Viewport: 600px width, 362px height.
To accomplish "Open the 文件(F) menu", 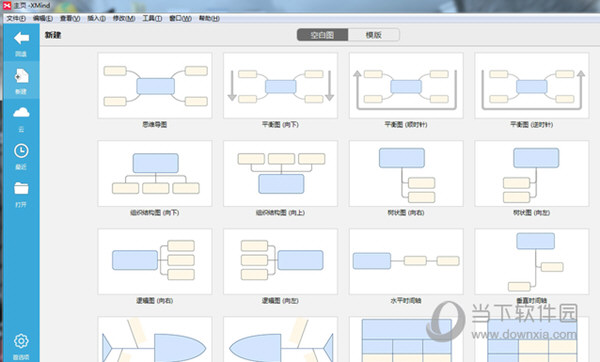I will click(x=16, y=18).
